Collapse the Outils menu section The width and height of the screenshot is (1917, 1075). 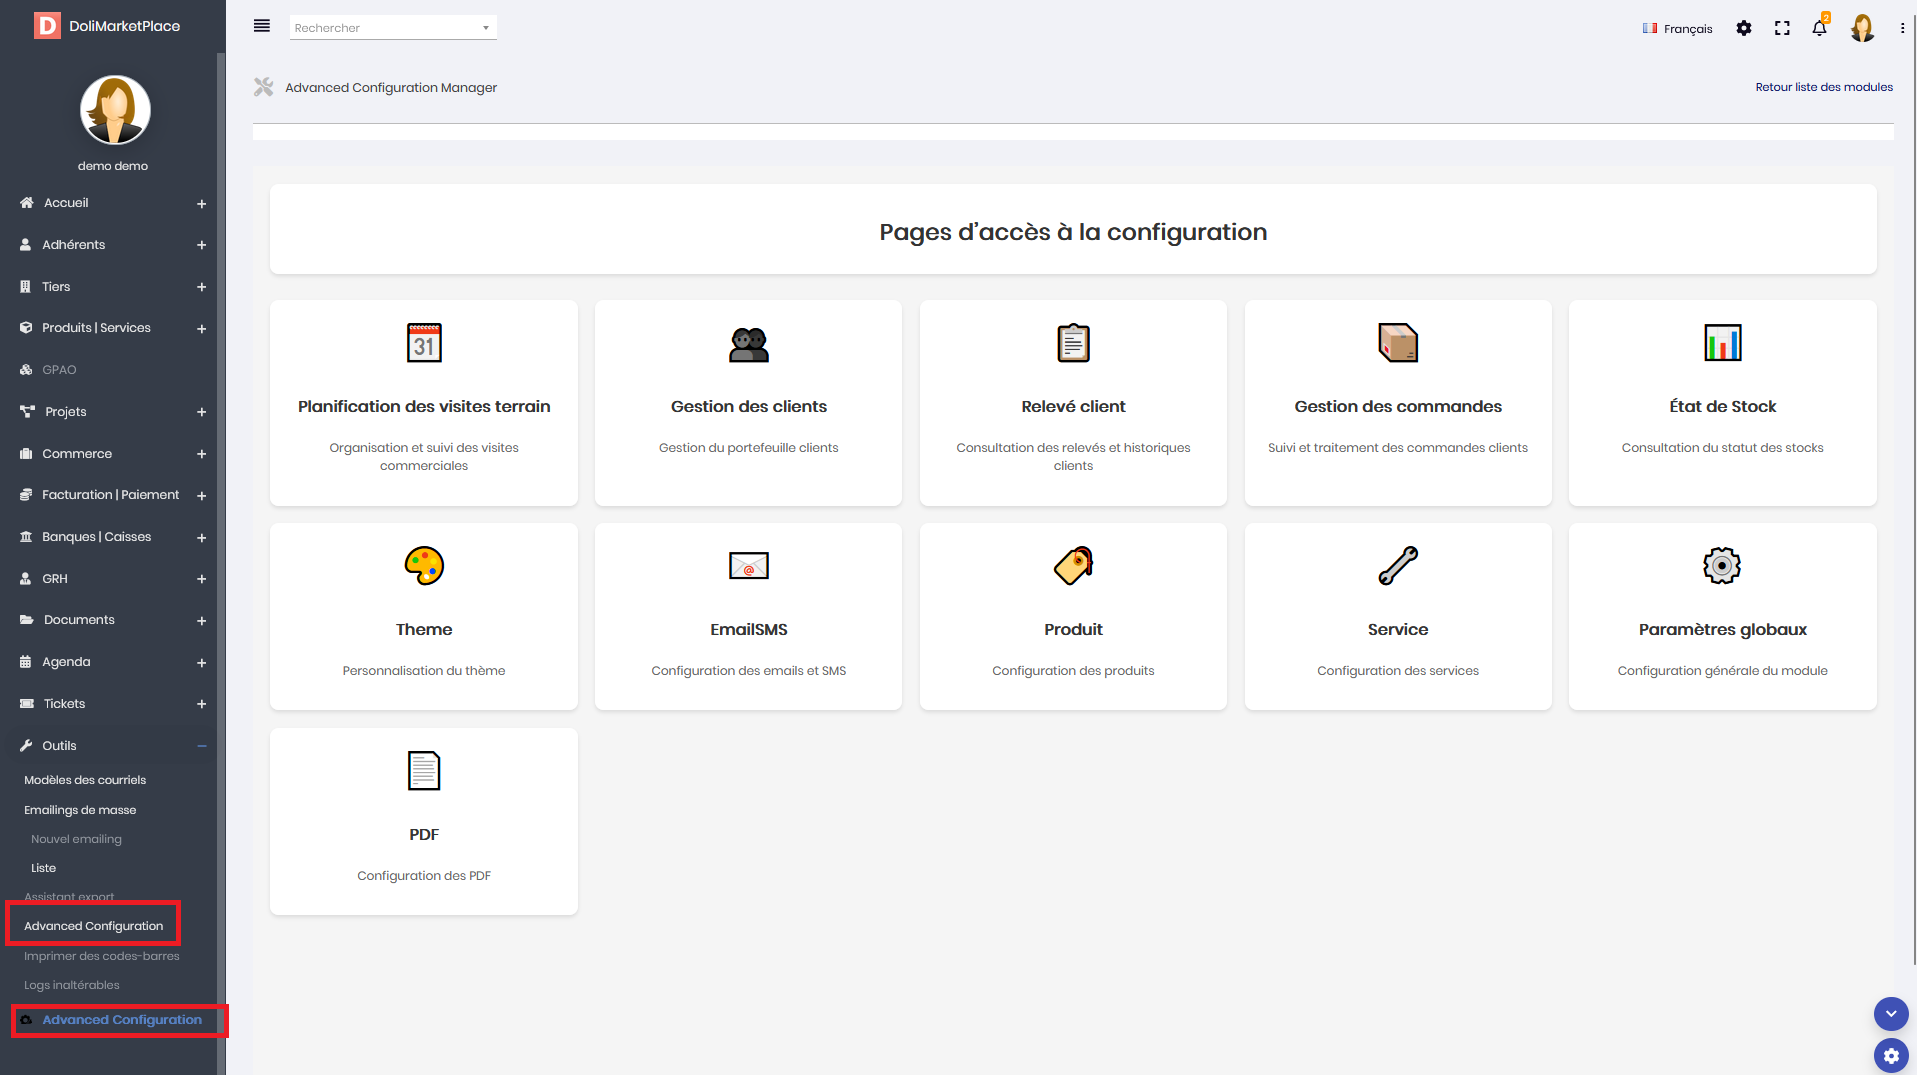tap(201, 746)
